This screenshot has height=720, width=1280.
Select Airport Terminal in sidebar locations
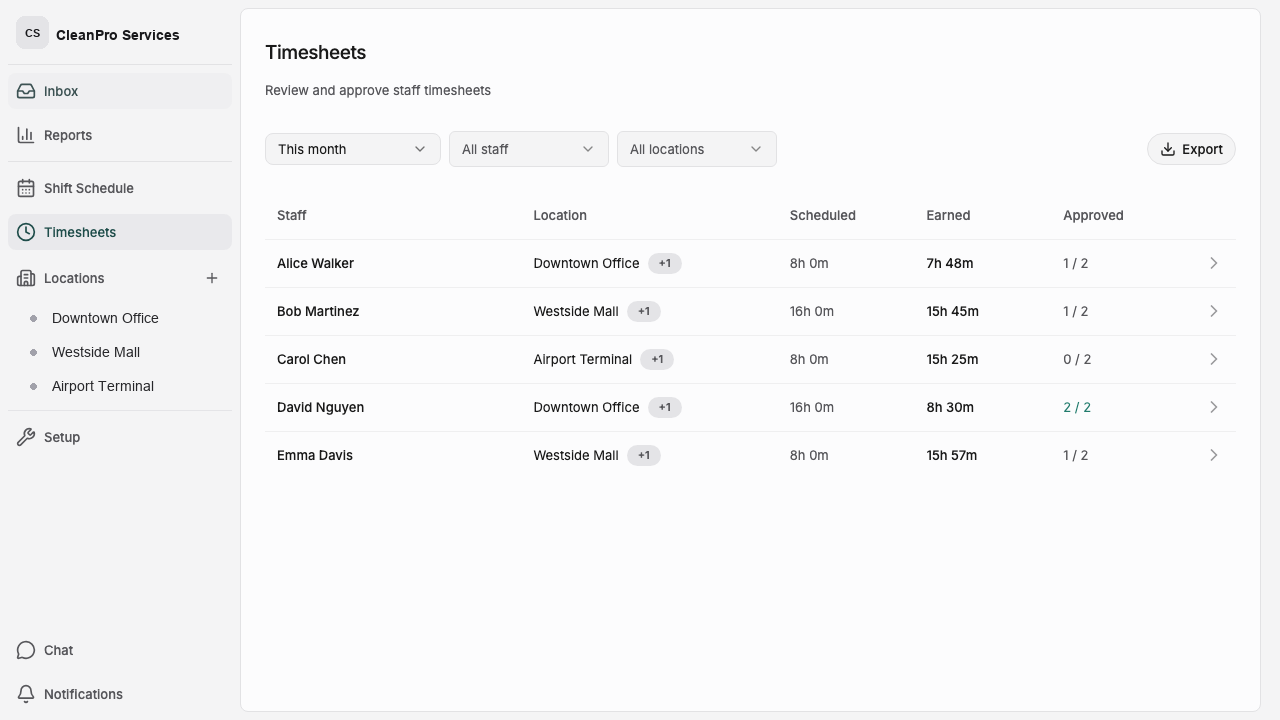(x=103, y=386)
